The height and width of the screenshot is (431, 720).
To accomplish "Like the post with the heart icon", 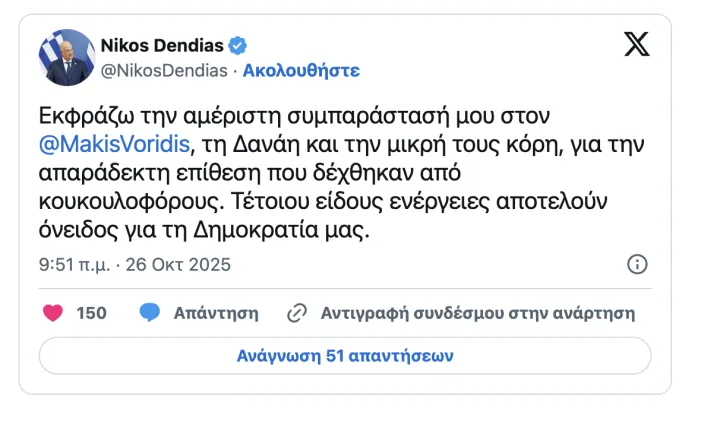I will pyautogui.click(x=53, y=313).
